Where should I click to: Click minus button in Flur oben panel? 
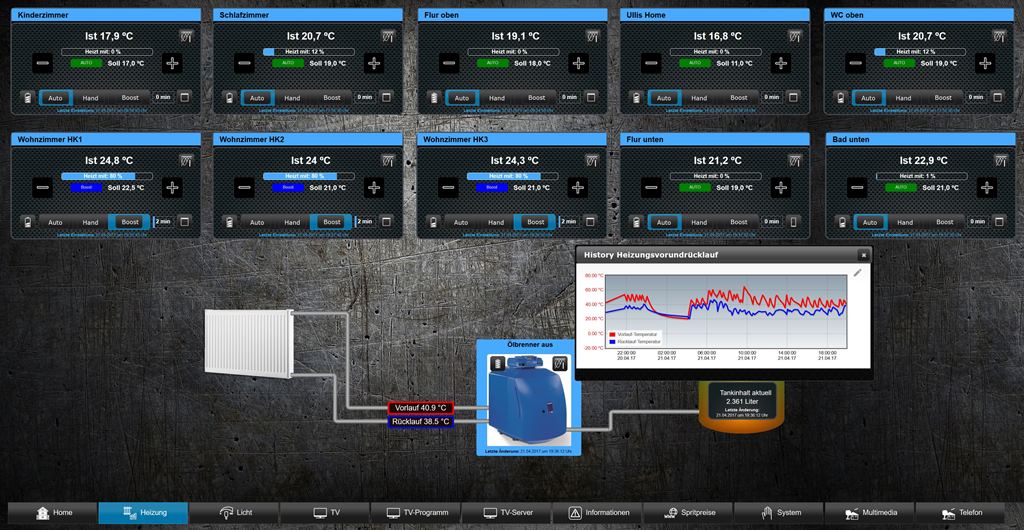click(x=449, y=63)
